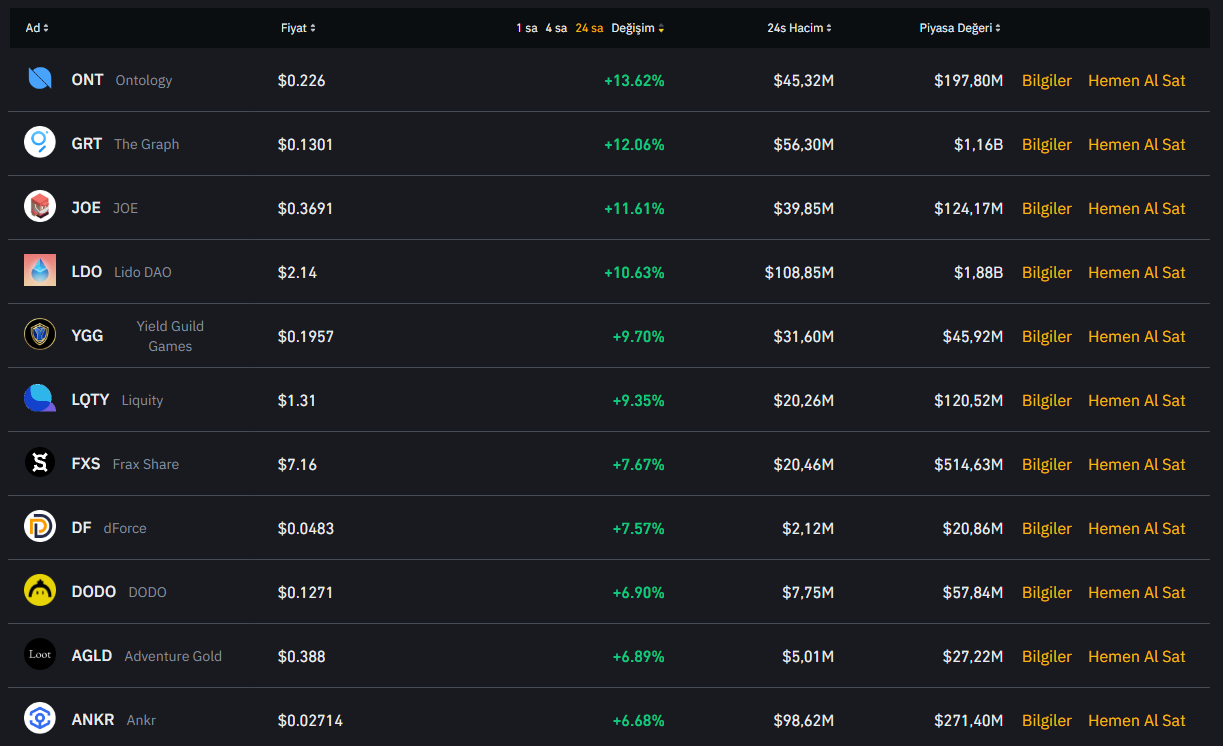Click the Ontology ONT coin icon
Viewport: 1223px width, 746px height.
point(40,79)
